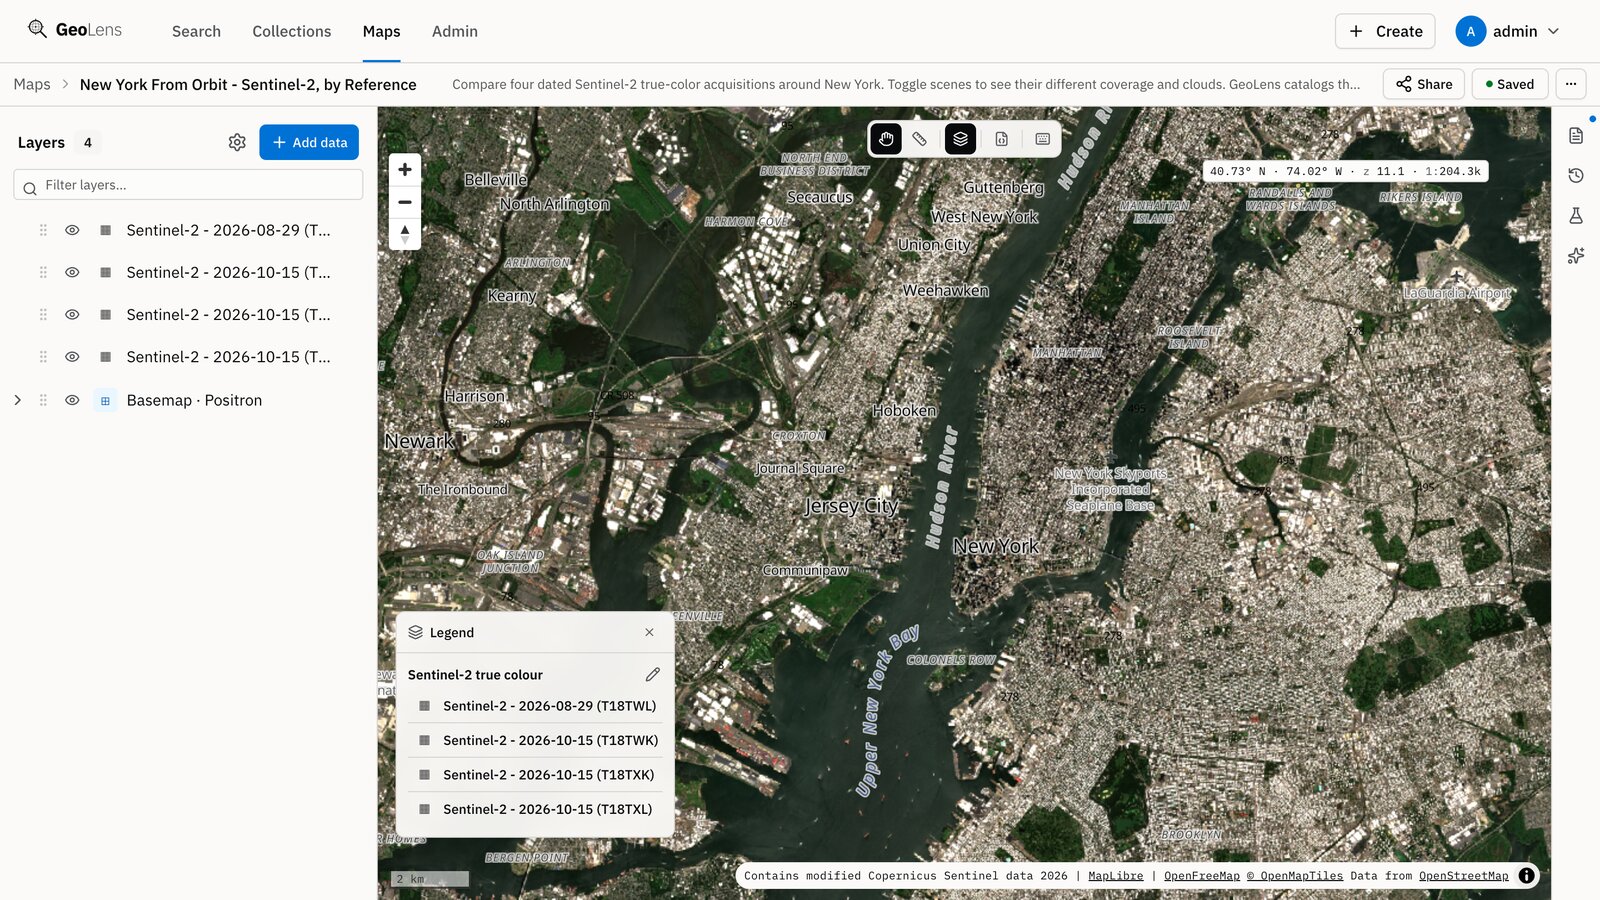Hide the Sentinel-2 2026-08-29 layer
The height and width of the screenshot is (900, 1600).
[x=72, y=230]
